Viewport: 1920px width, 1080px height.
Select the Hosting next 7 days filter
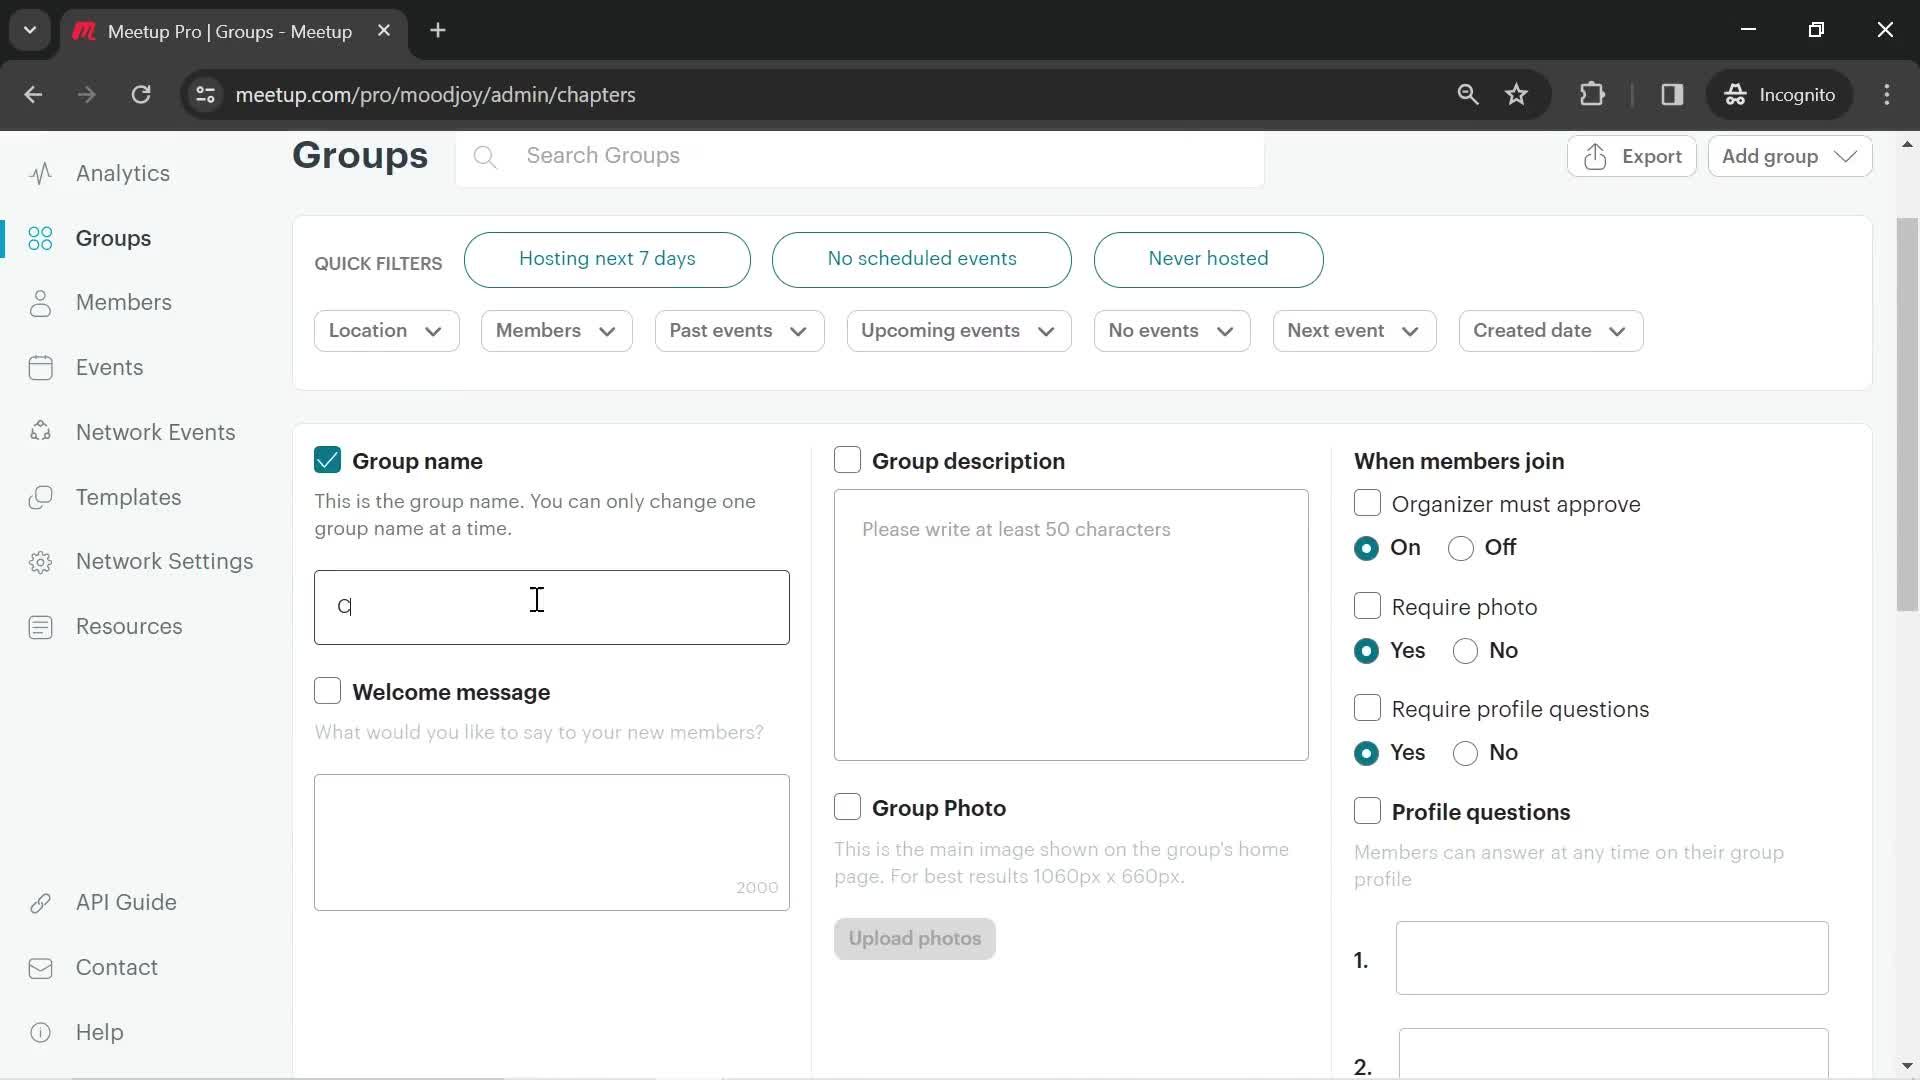click(608, 258)
